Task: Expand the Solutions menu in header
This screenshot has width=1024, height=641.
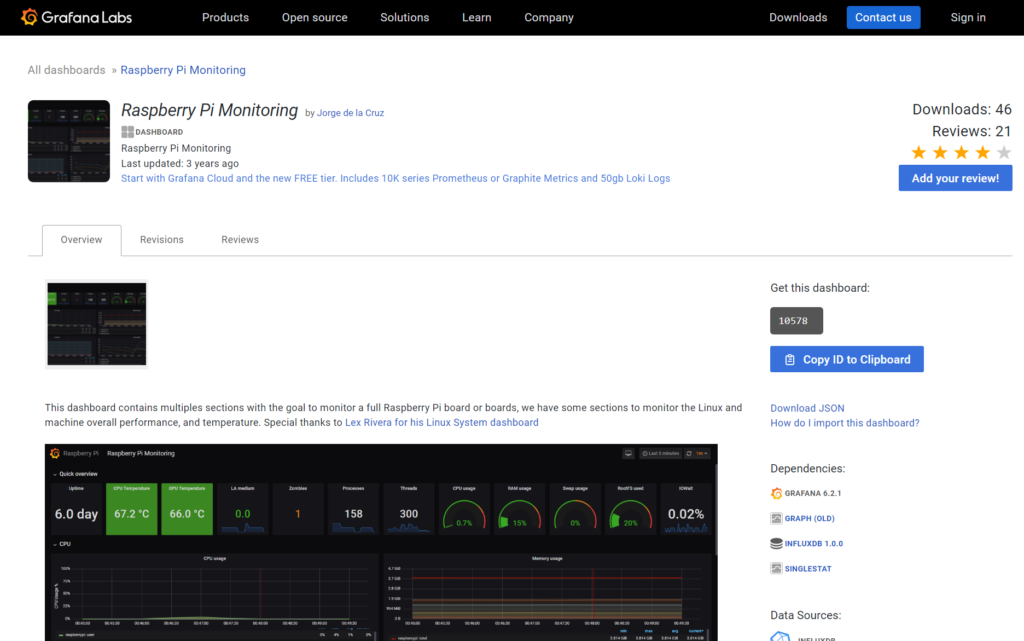Action: [x=404, y=17]
